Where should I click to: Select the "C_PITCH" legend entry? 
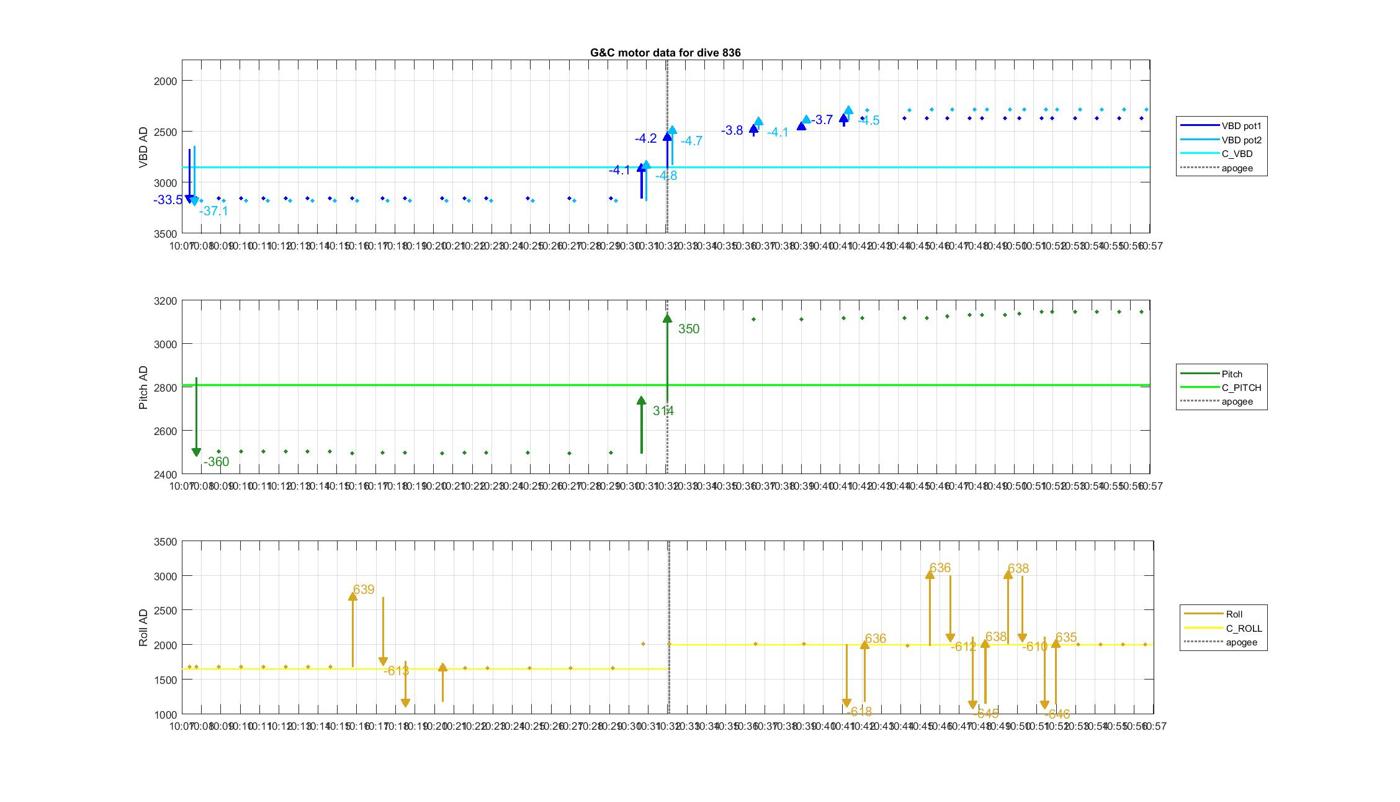(1218, 388)
